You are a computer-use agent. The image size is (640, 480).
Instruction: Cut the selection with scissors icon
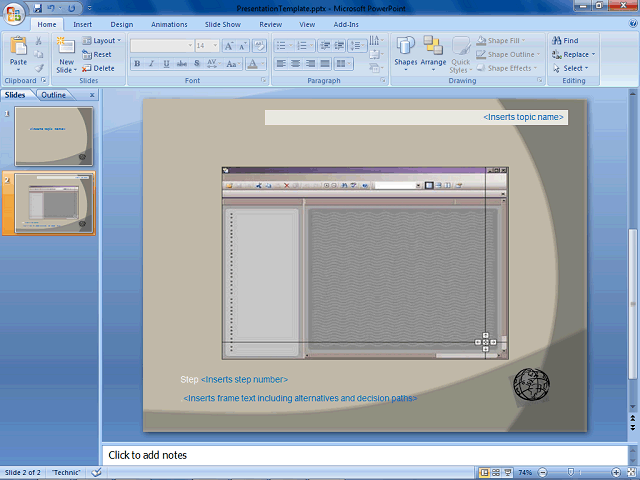click(38, 41)
